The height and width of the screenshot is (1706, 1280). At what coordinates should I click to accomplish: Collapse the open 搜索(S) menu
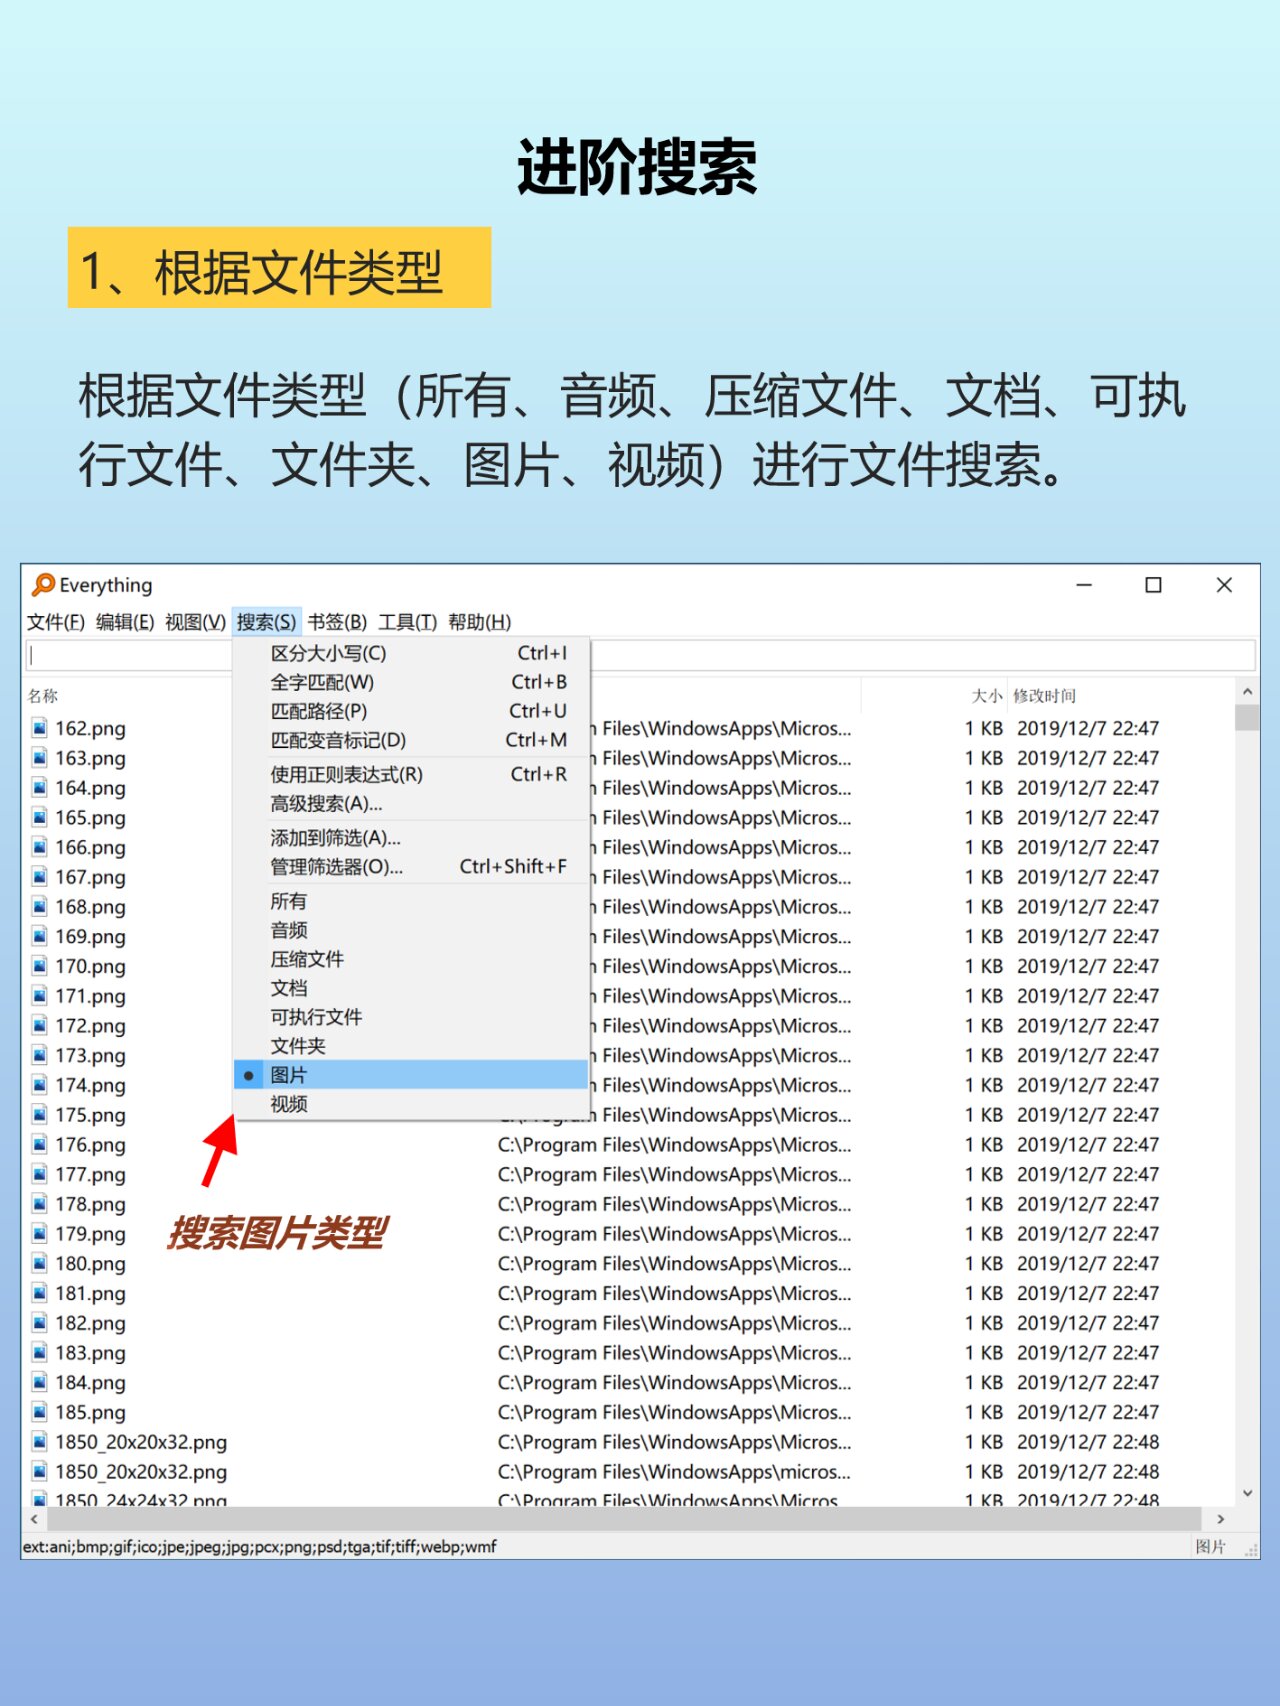266,622
